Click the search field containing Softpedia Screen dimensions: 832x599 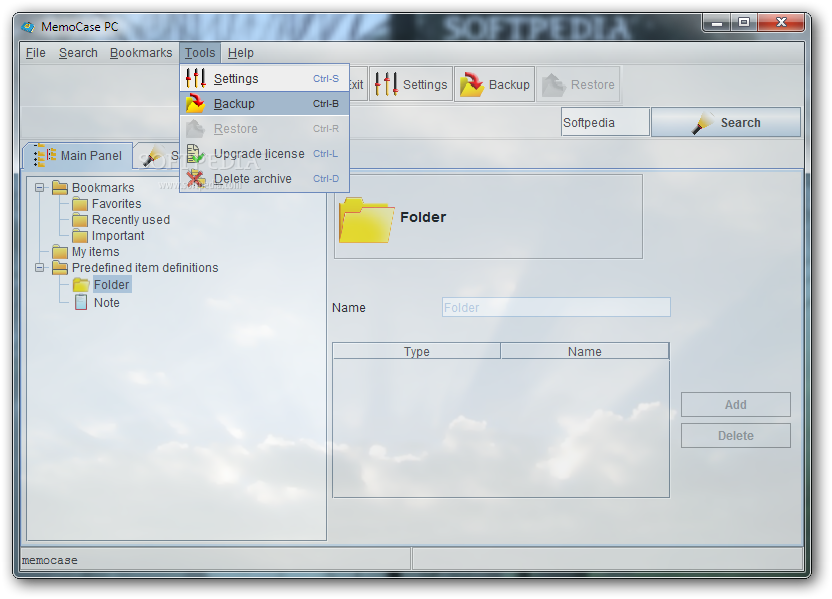(x=605, y=123)
